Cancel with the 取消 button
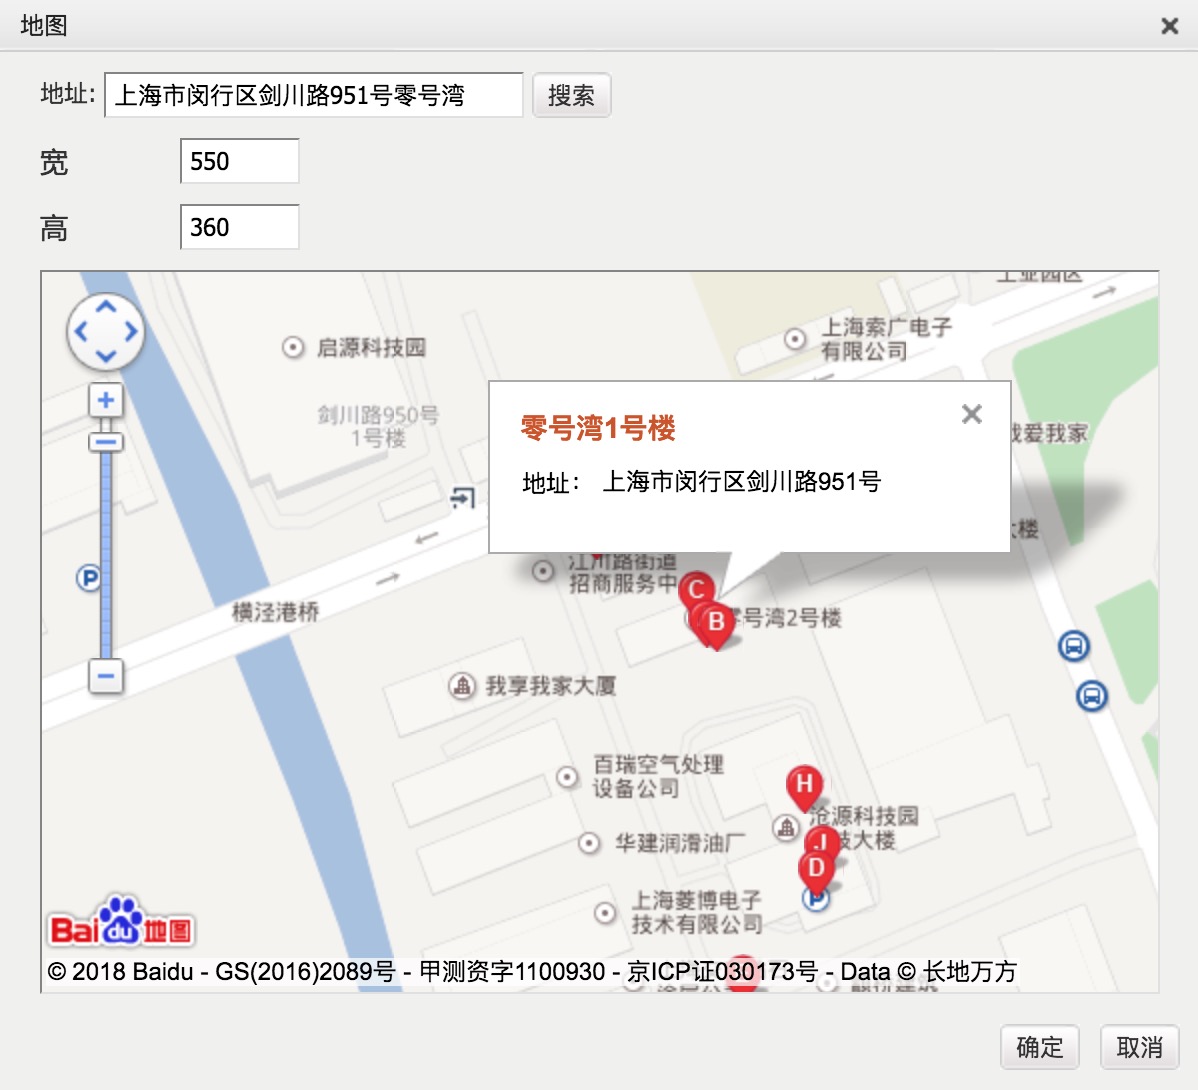Screen dimensions: 1198x1090 click(x=1139, y=1047)
